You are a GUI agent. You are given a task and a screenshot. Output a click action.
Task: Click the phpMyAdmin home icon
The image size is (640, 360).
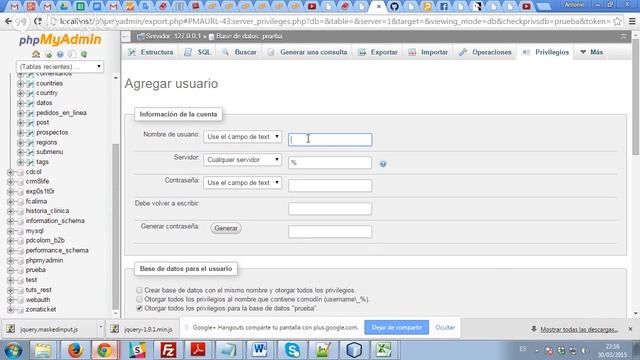[36, 54]
